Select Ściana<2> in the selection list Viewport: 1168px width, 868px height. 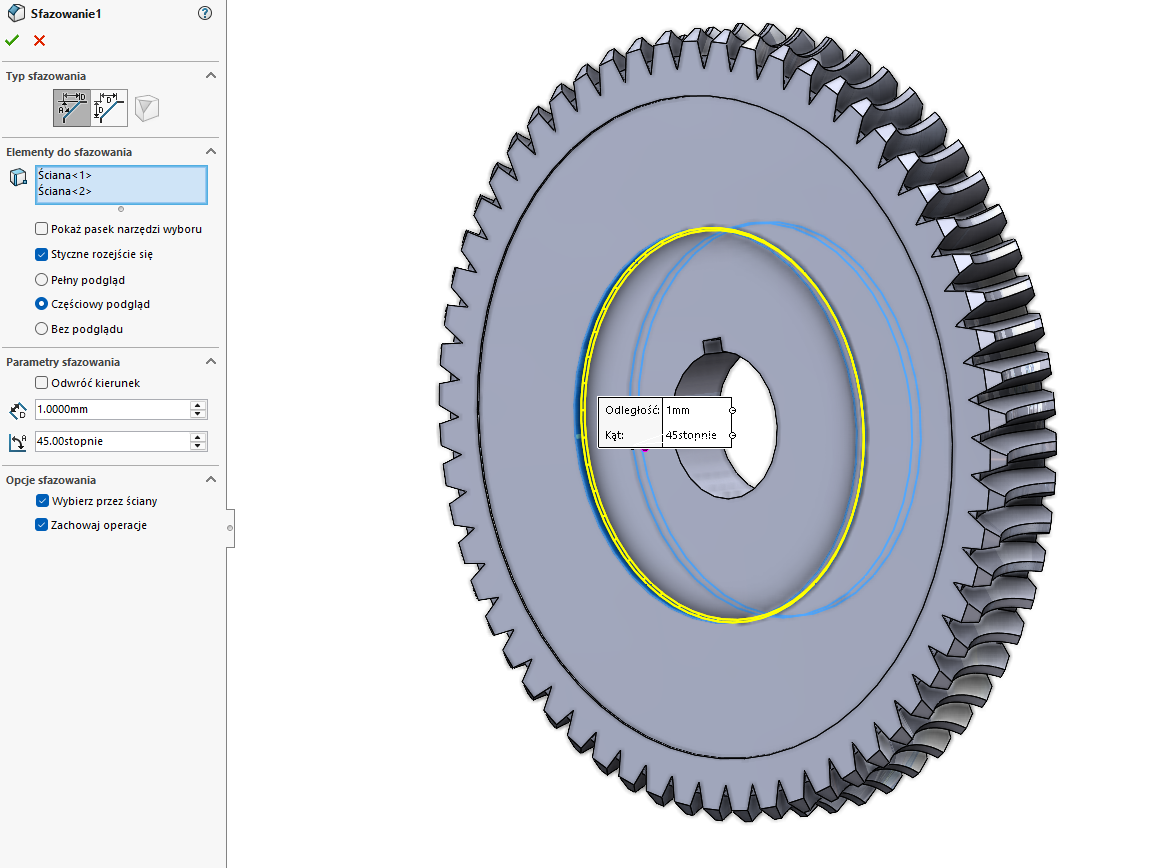[x=65, y=191]
